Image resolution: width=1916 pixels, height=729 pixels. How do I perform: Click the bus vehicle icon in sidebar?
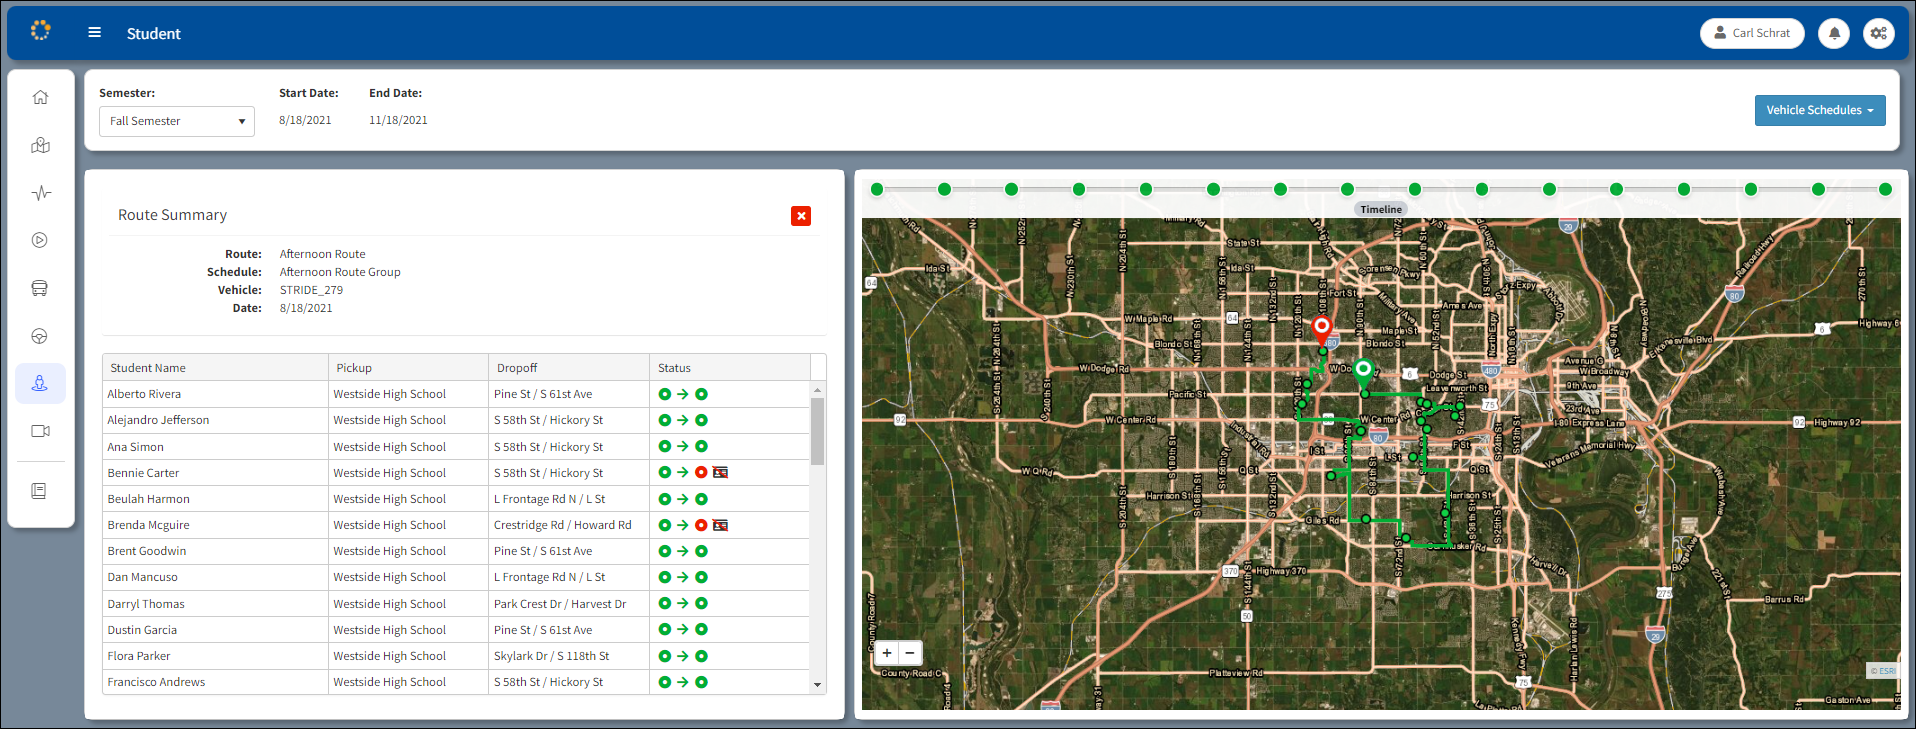click(x=40, y=288)
